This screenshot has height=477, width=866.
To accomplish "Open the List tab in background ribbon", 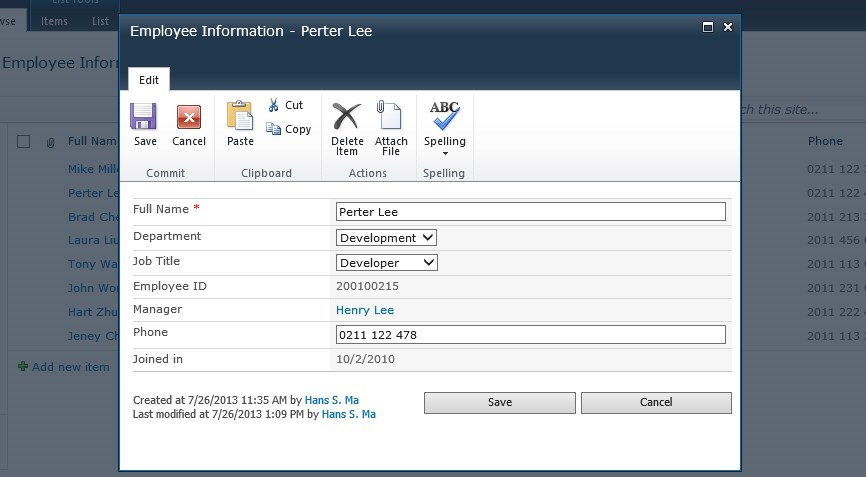I will [x=100, y=21].
